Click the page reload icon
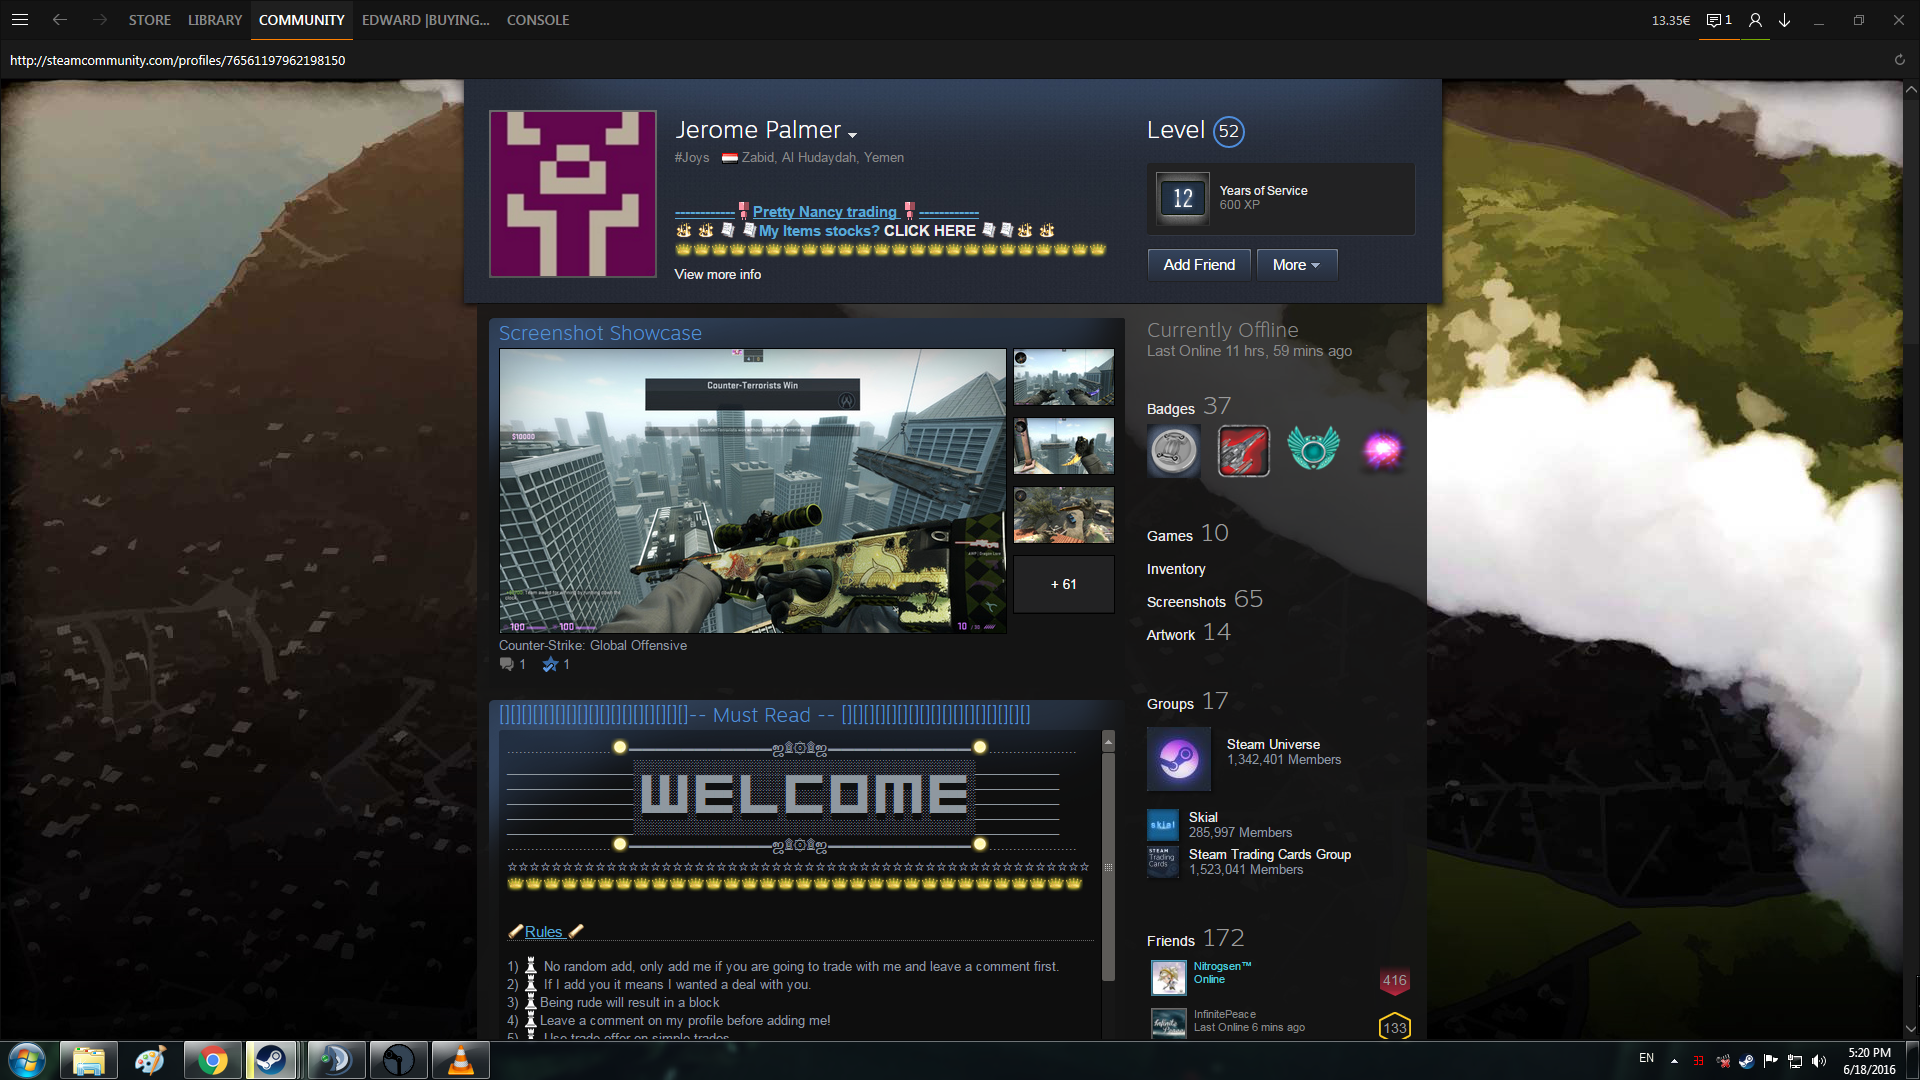Screen dimensions: 1920x1080 (x=1899, y=60)
